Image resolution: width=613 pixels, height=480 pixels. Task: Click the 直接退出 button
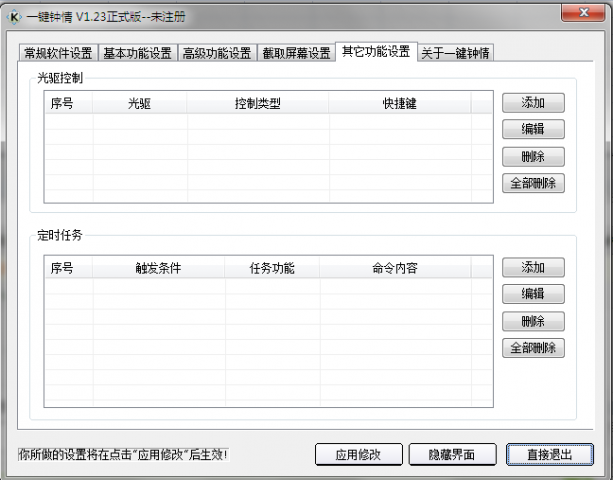549,454
